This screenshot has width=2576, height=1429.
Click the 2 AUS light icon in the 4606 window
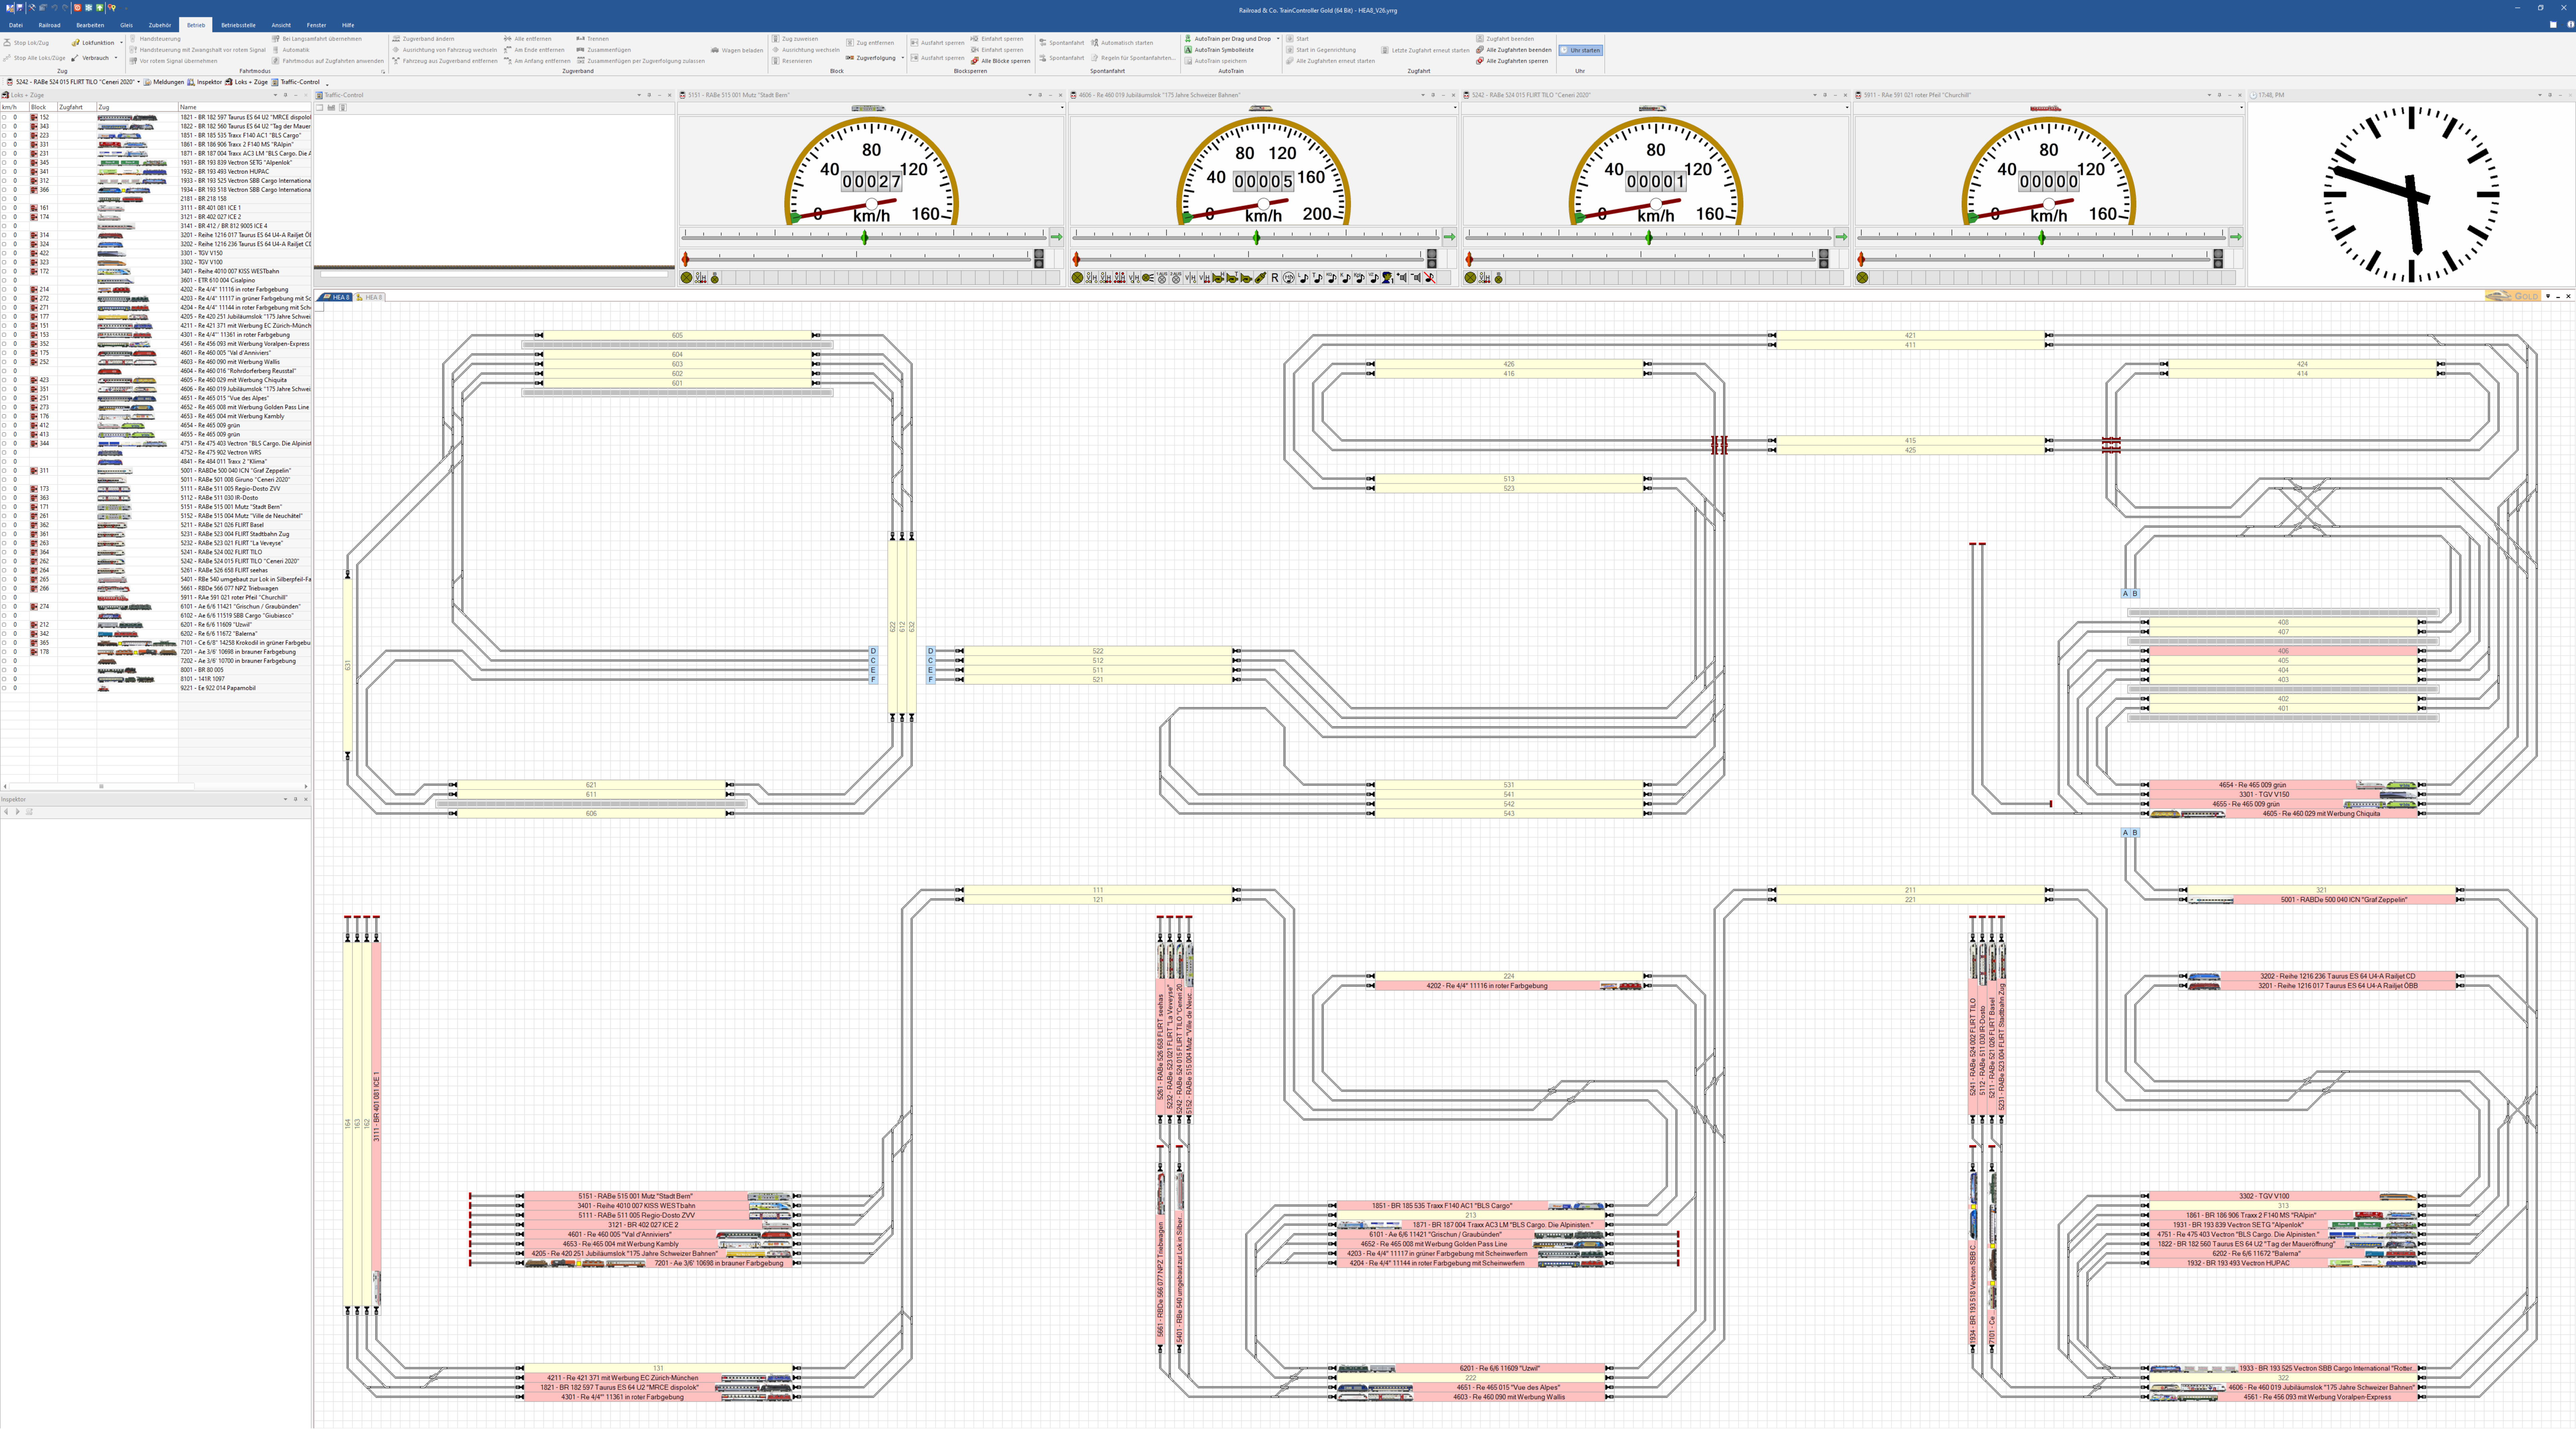tap(1176, 278)
